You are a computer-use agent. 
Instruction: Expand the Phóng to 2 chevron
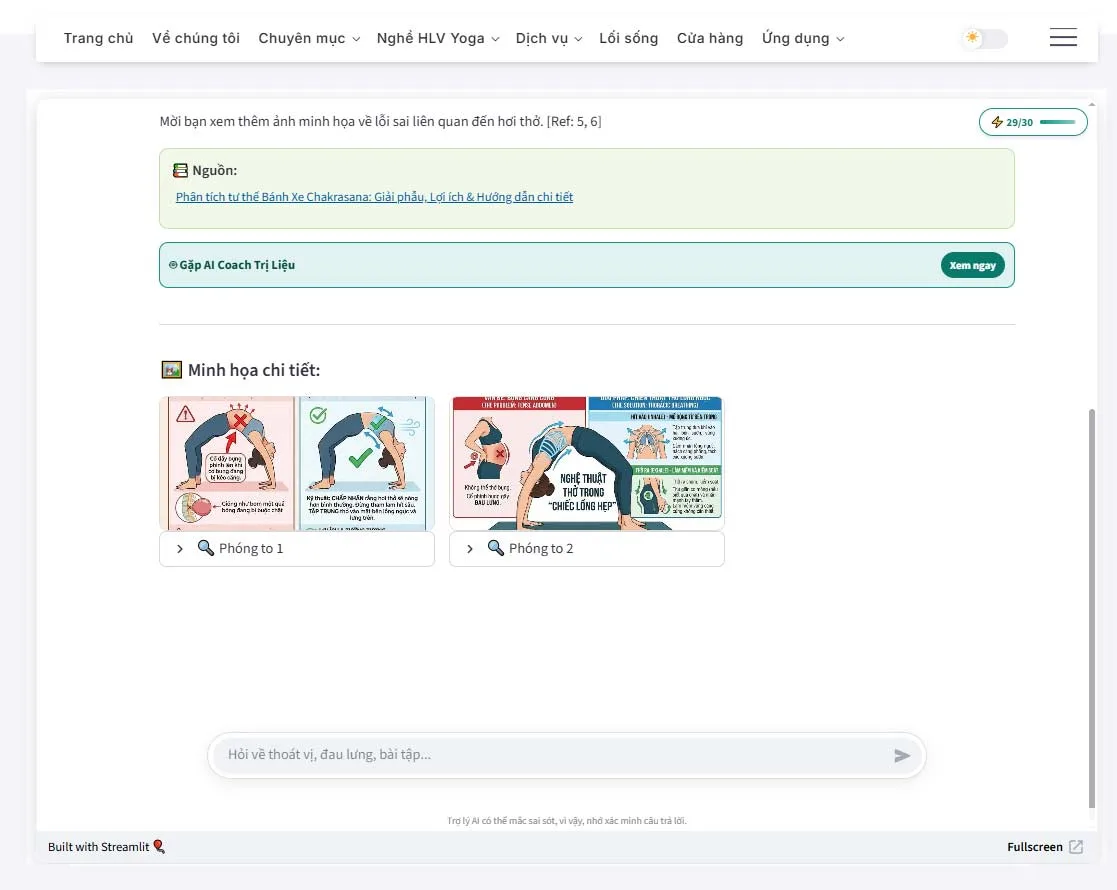point(469,549)
